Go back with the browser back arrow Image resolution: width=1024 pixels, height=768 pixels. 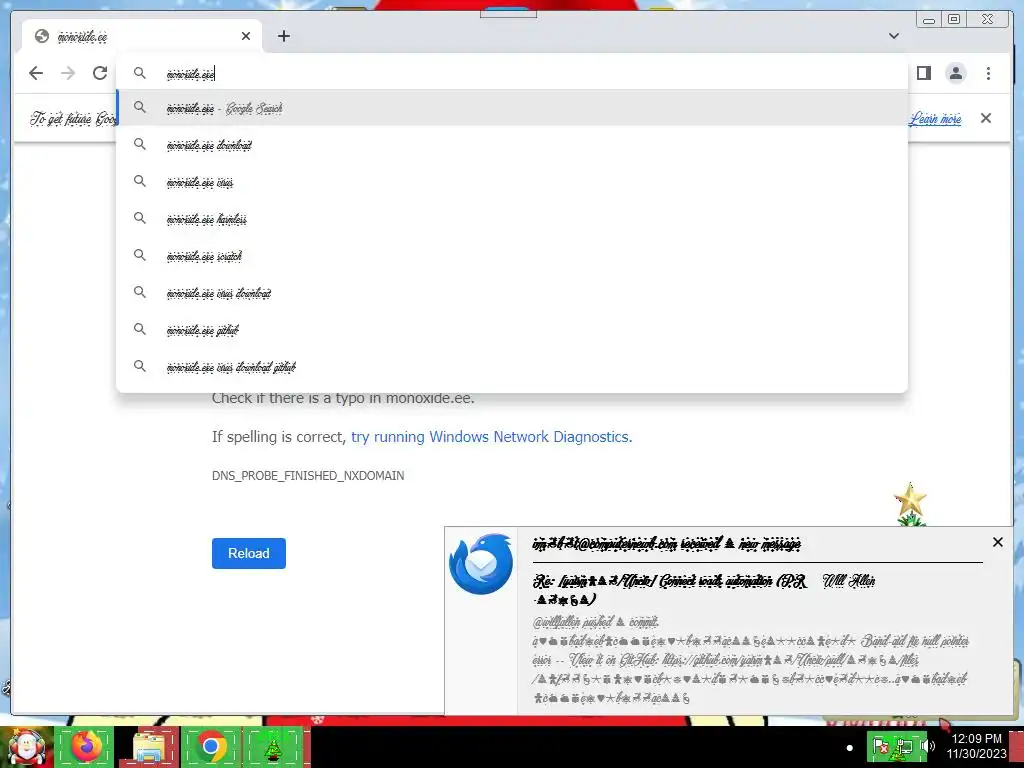click(x=36, y=73)
